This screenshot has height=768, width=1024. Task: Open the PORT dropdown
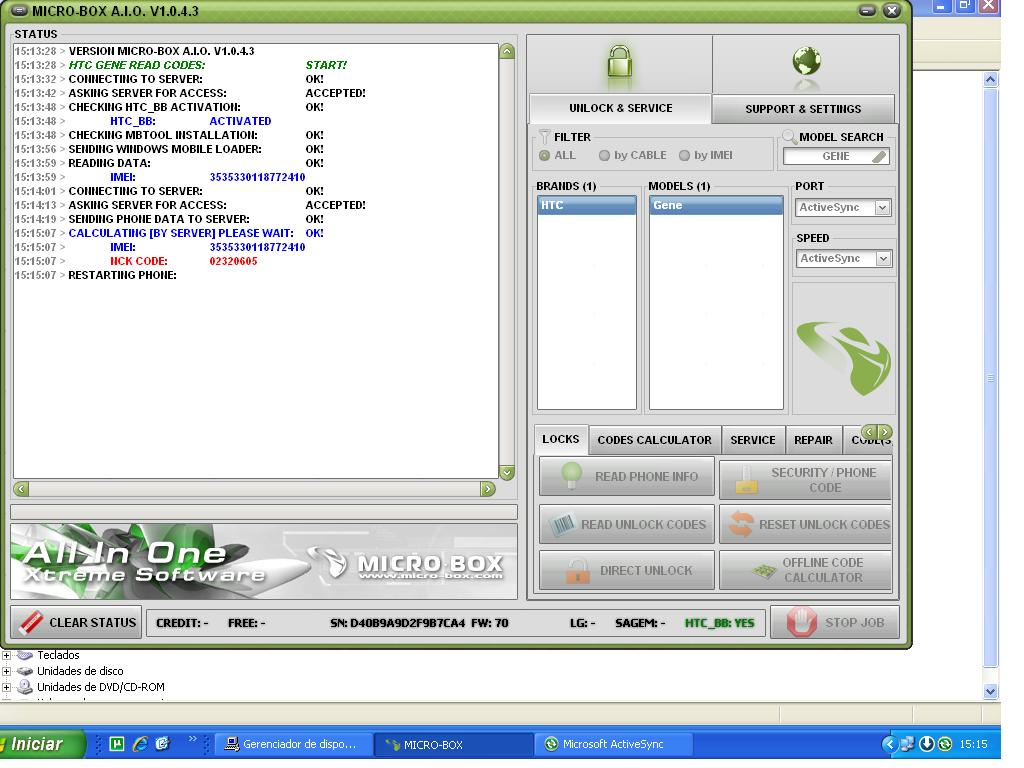click(882, 208)
